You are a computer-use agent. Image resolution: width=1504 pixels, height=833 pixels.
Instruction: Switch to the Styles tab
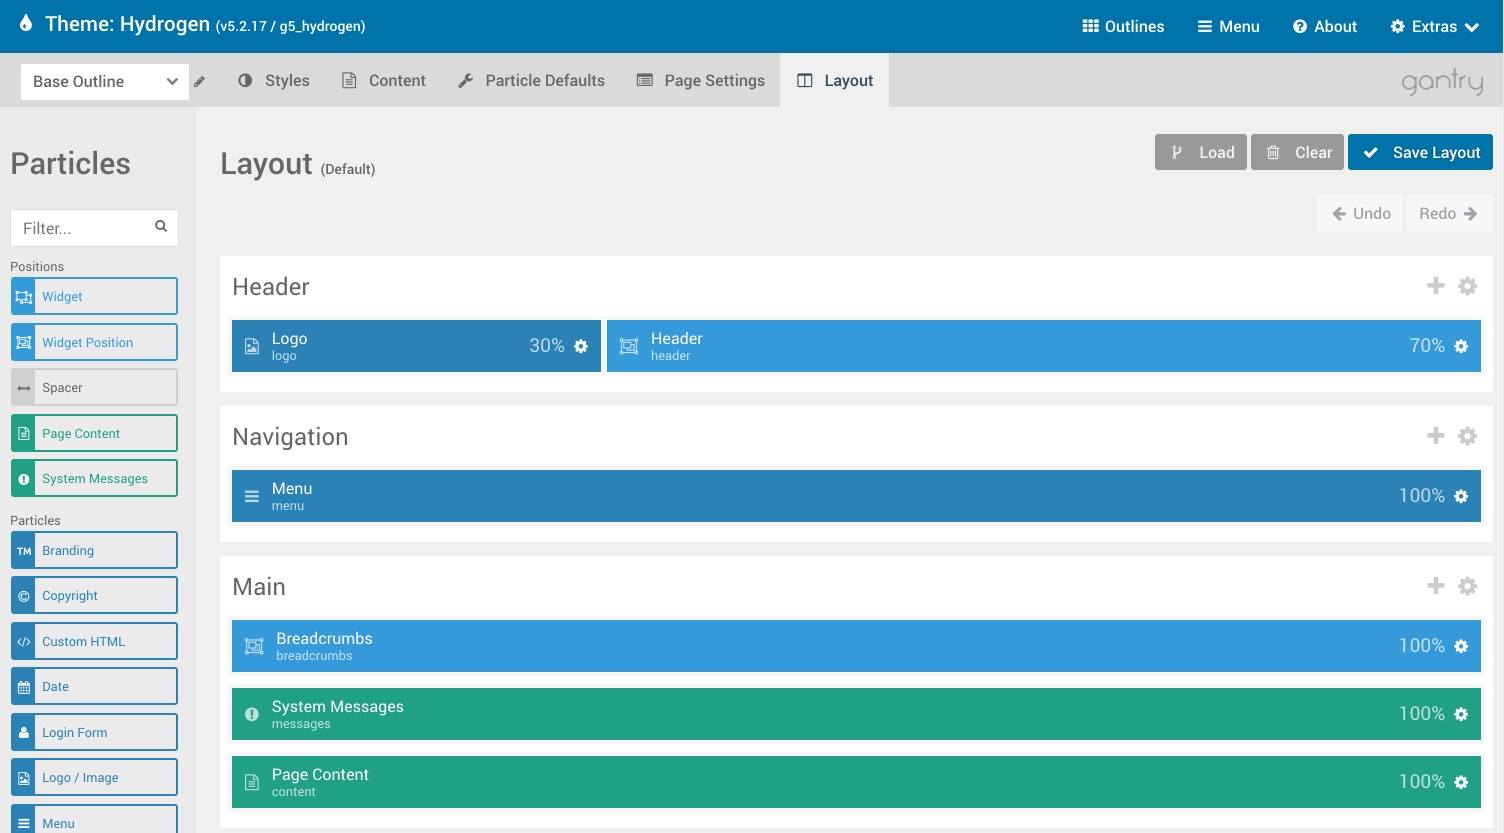tap(274, 81)
